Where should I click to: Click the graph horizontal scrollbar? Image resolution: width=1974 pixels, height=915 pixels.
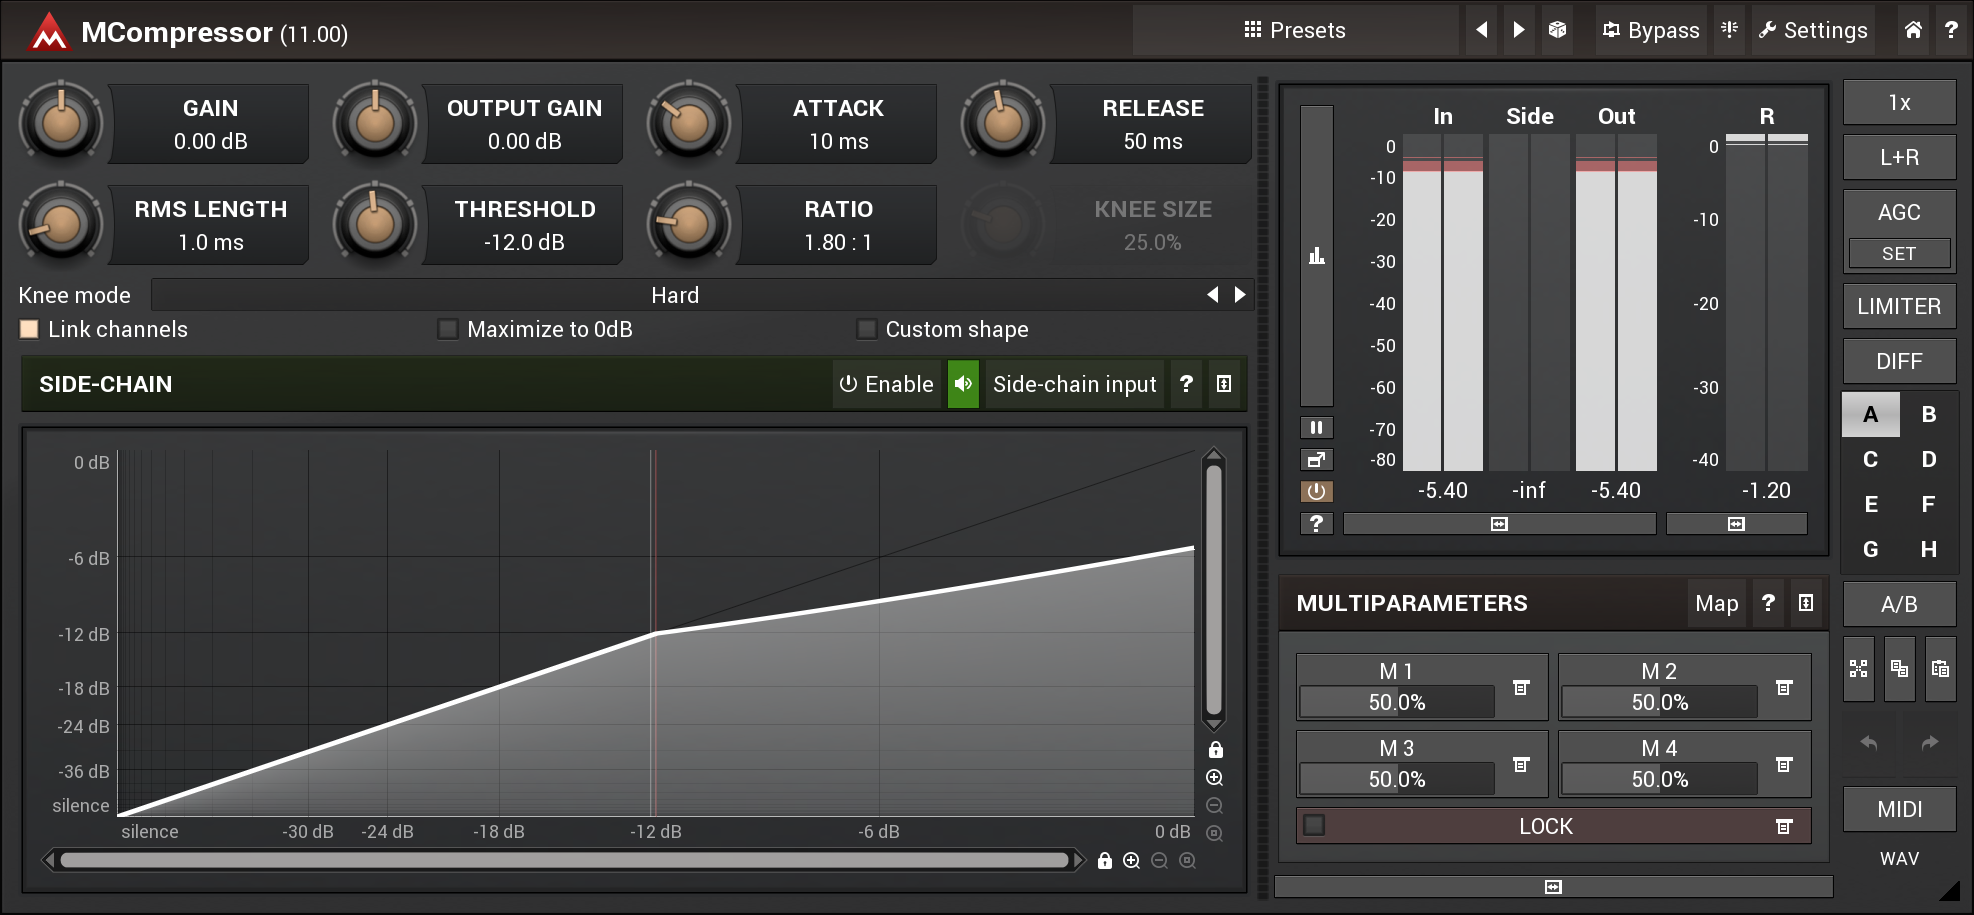(564, 860)
